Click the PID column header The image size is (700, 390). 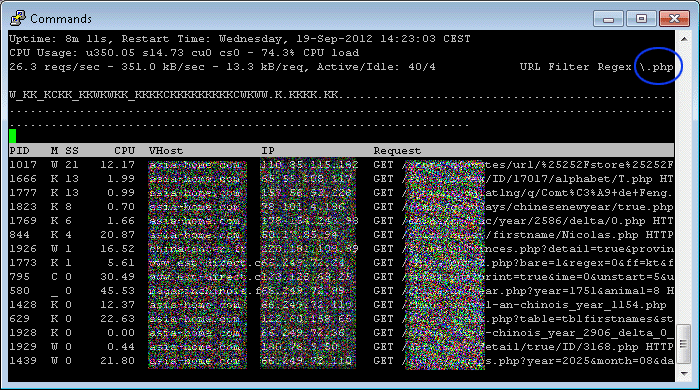(19, 150)
